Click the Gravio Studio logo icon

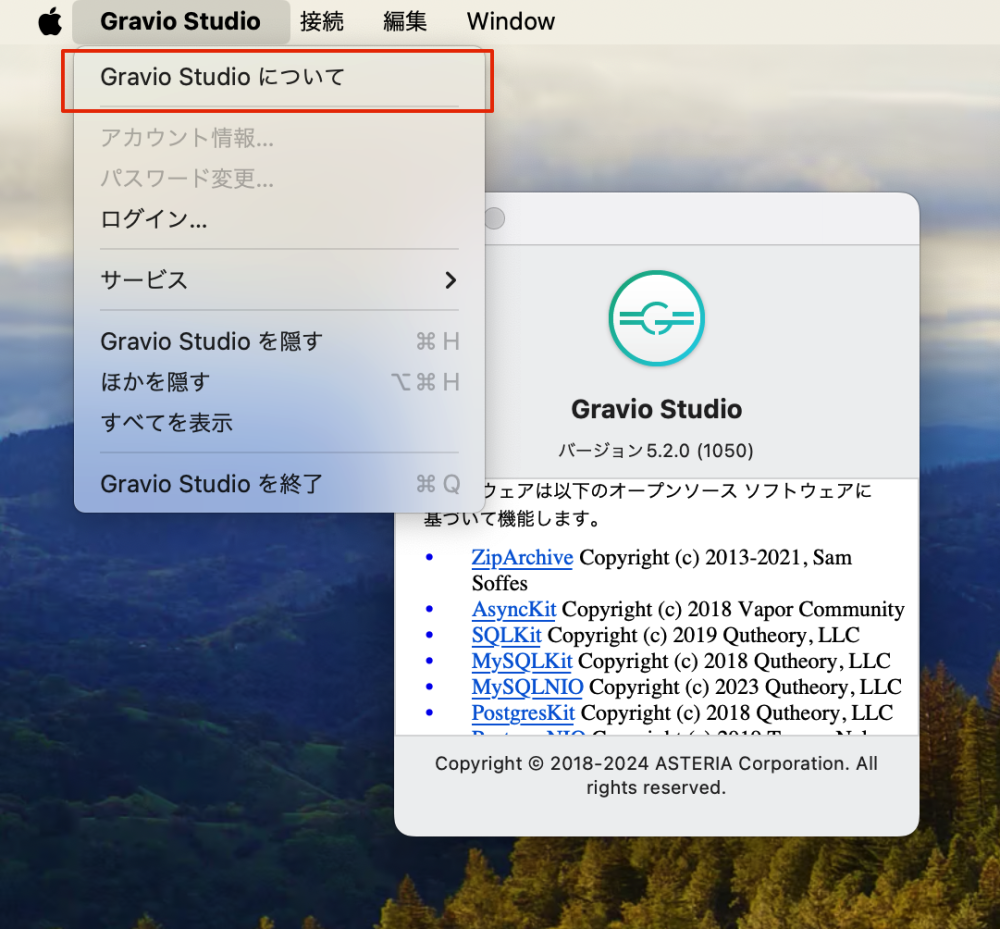point(656,318)
